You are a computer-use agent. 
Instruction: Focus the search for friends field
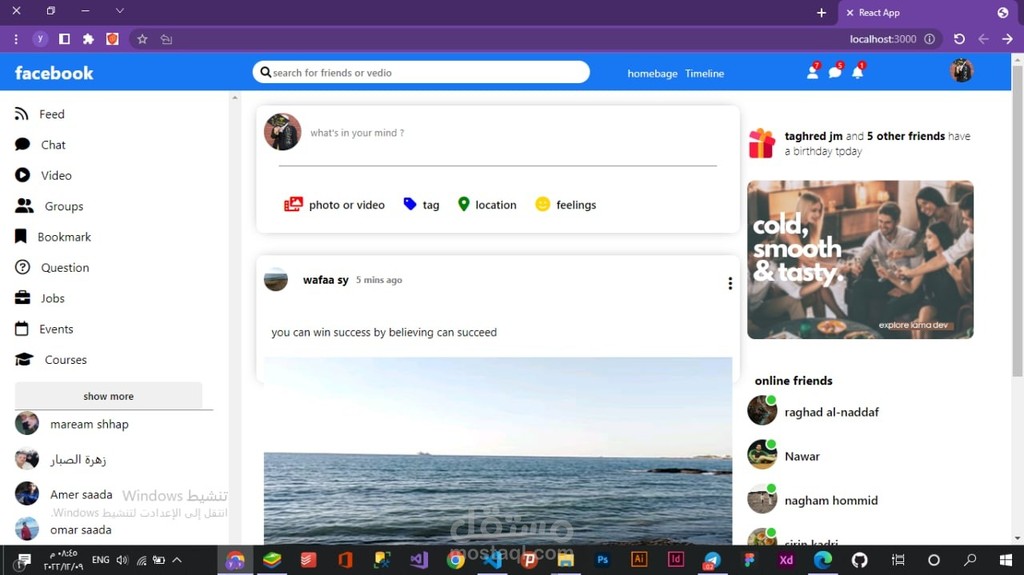(x=421, y=72)
